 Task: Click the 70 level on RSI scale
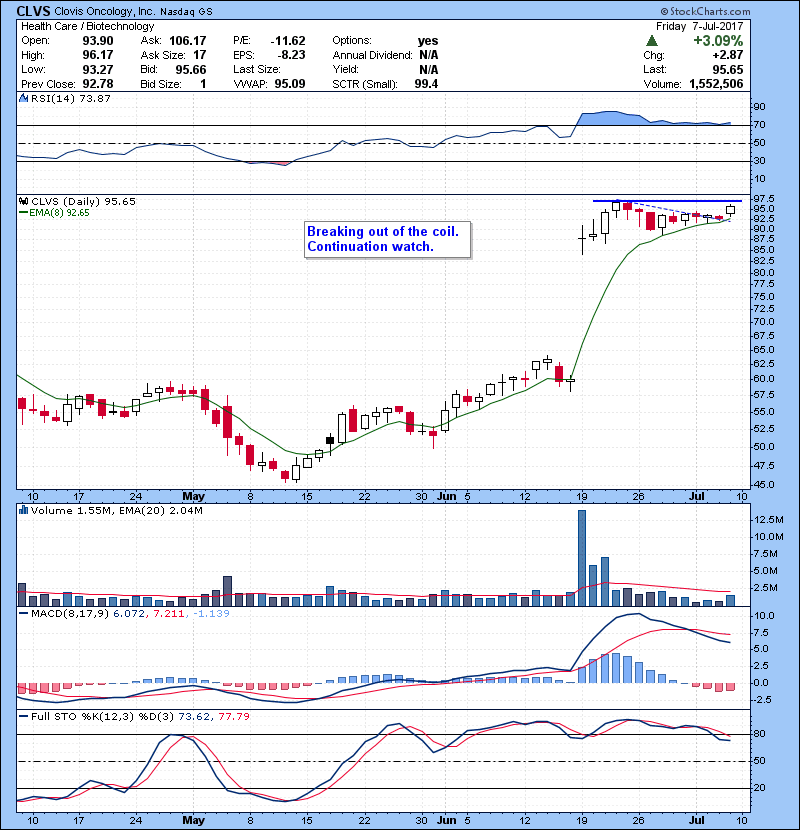[759, 125]
